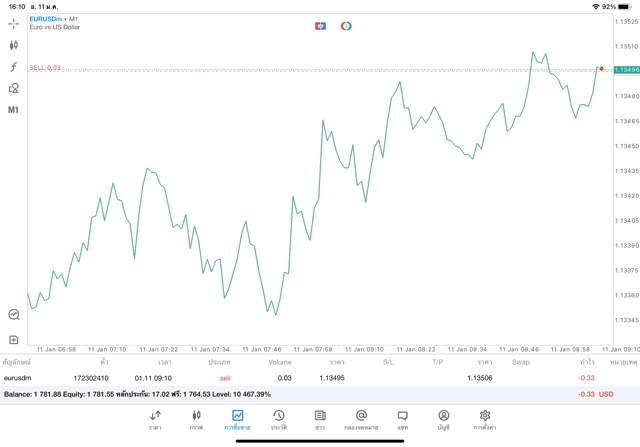Screen dimensions: 640x447
Task: Sort by the สัญลักษณ์ symbol column header
Action: [17, 362]
